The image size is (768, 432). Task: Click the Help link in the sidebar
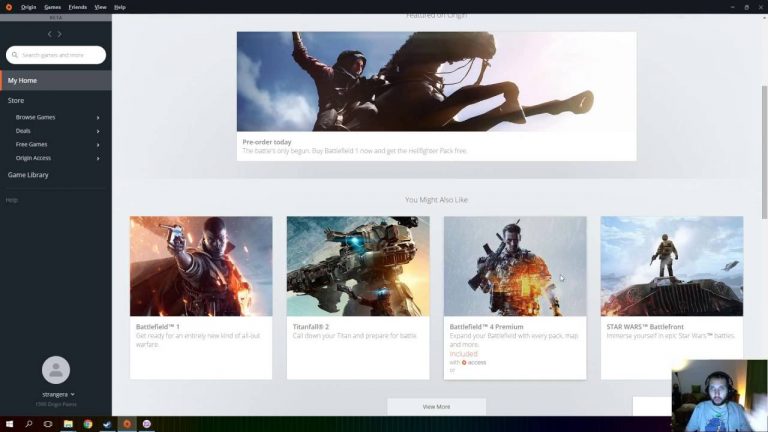12,200
